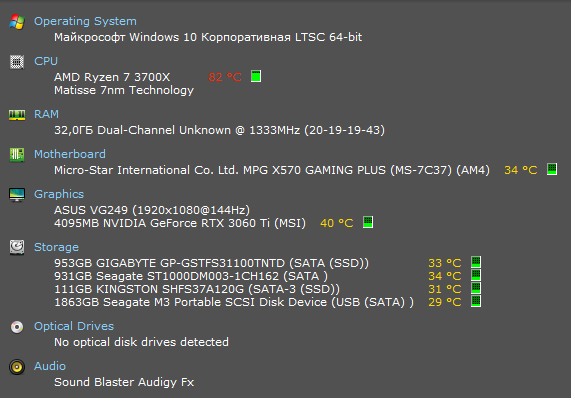Open the Storage section heading

point(56,247)
